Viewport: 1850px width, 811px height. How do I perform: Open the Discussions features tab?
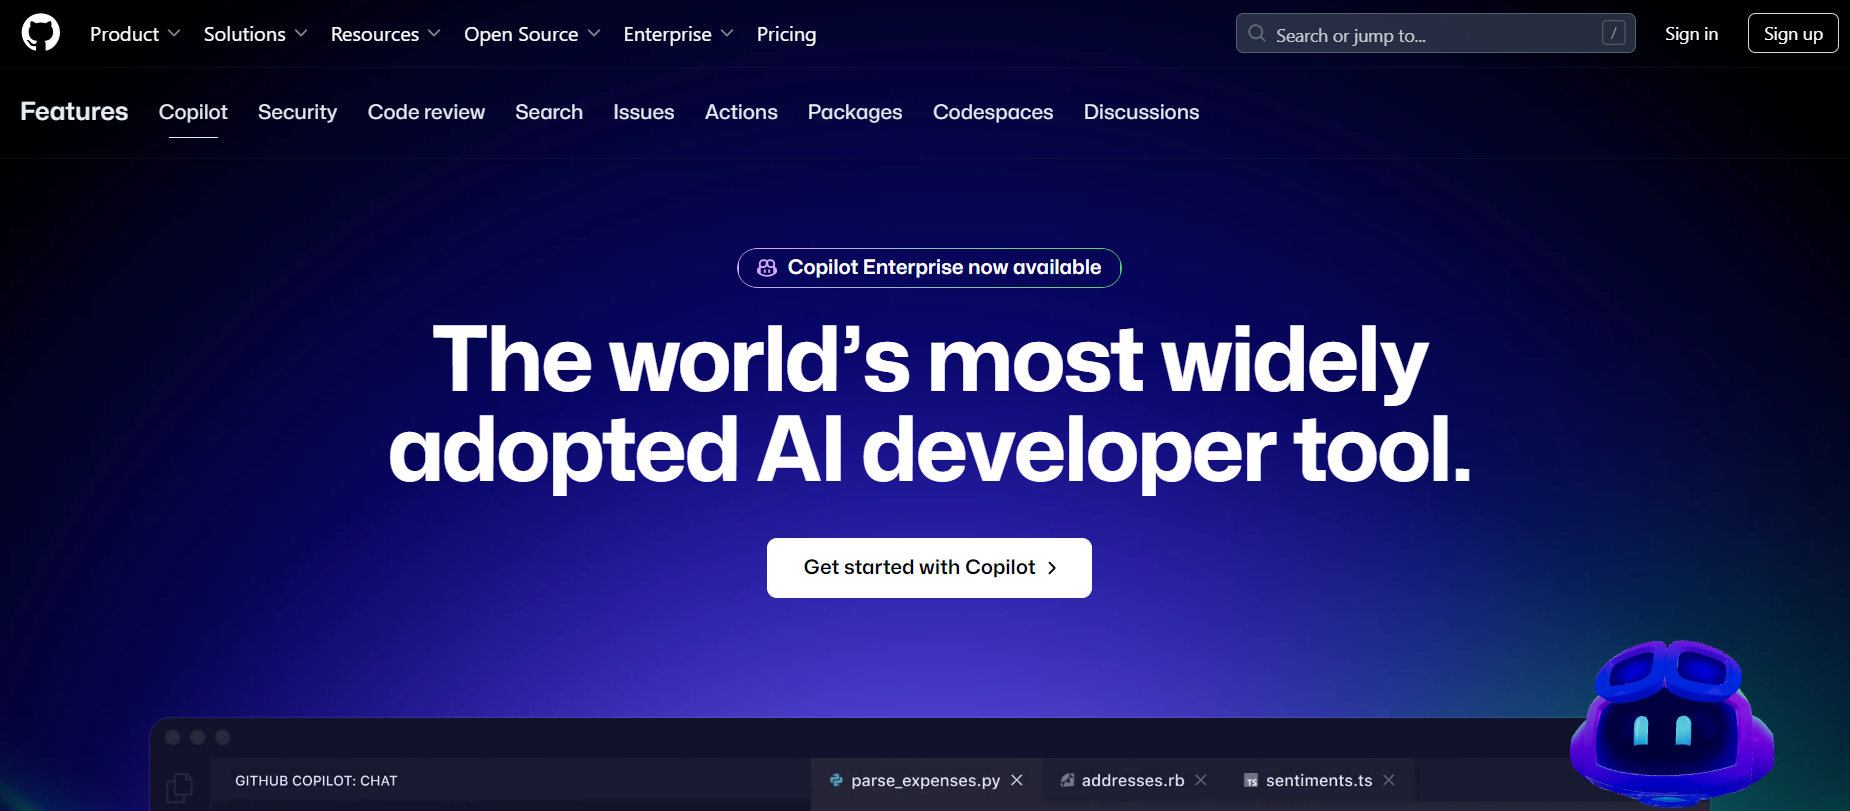[1141, 112]
